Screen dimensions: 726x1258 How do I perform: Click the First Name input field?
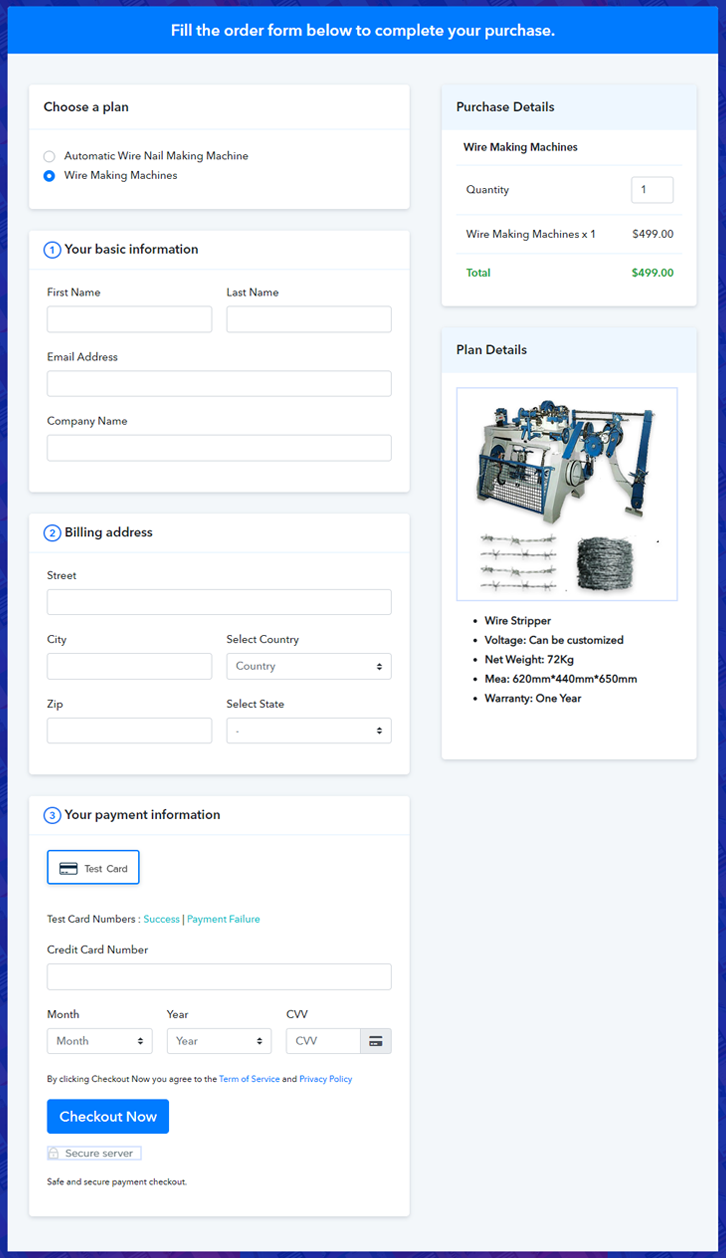[129, 319]
